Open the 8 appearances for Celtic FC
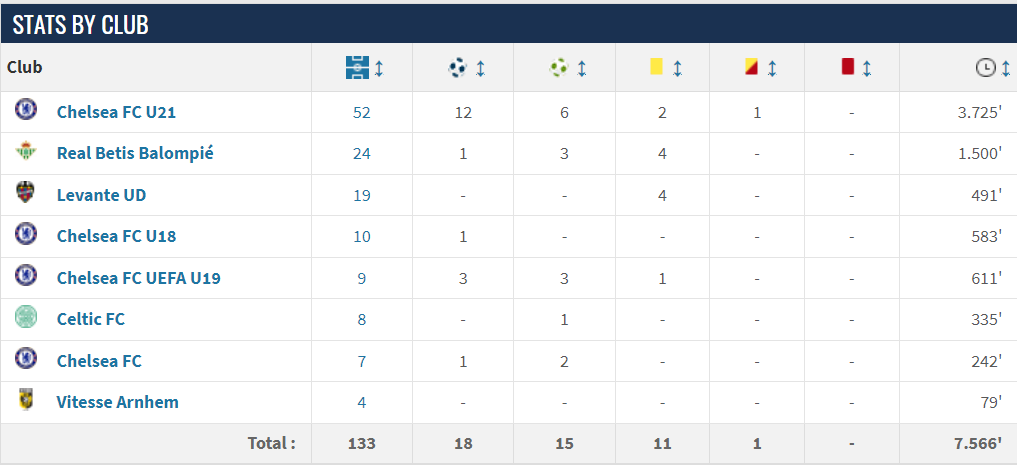Image resolution: width=1017 pixels, height=465 pixels. (x=361, y=320)
